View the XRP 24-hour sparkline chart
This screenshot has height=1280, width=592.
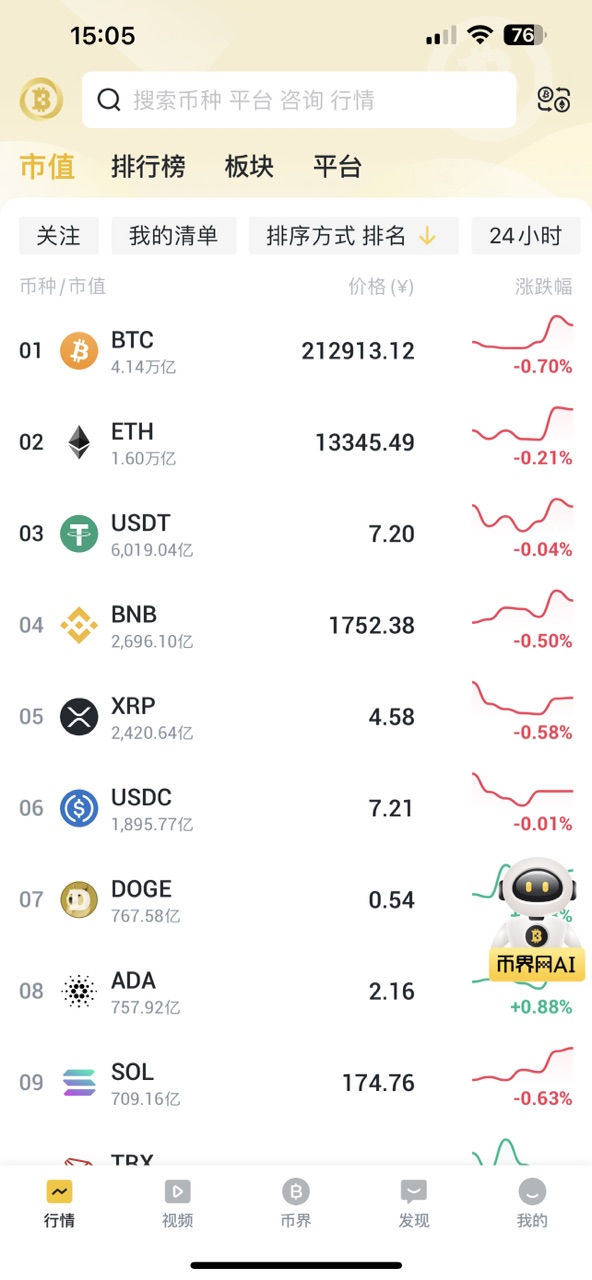click(x=522, y=699)
